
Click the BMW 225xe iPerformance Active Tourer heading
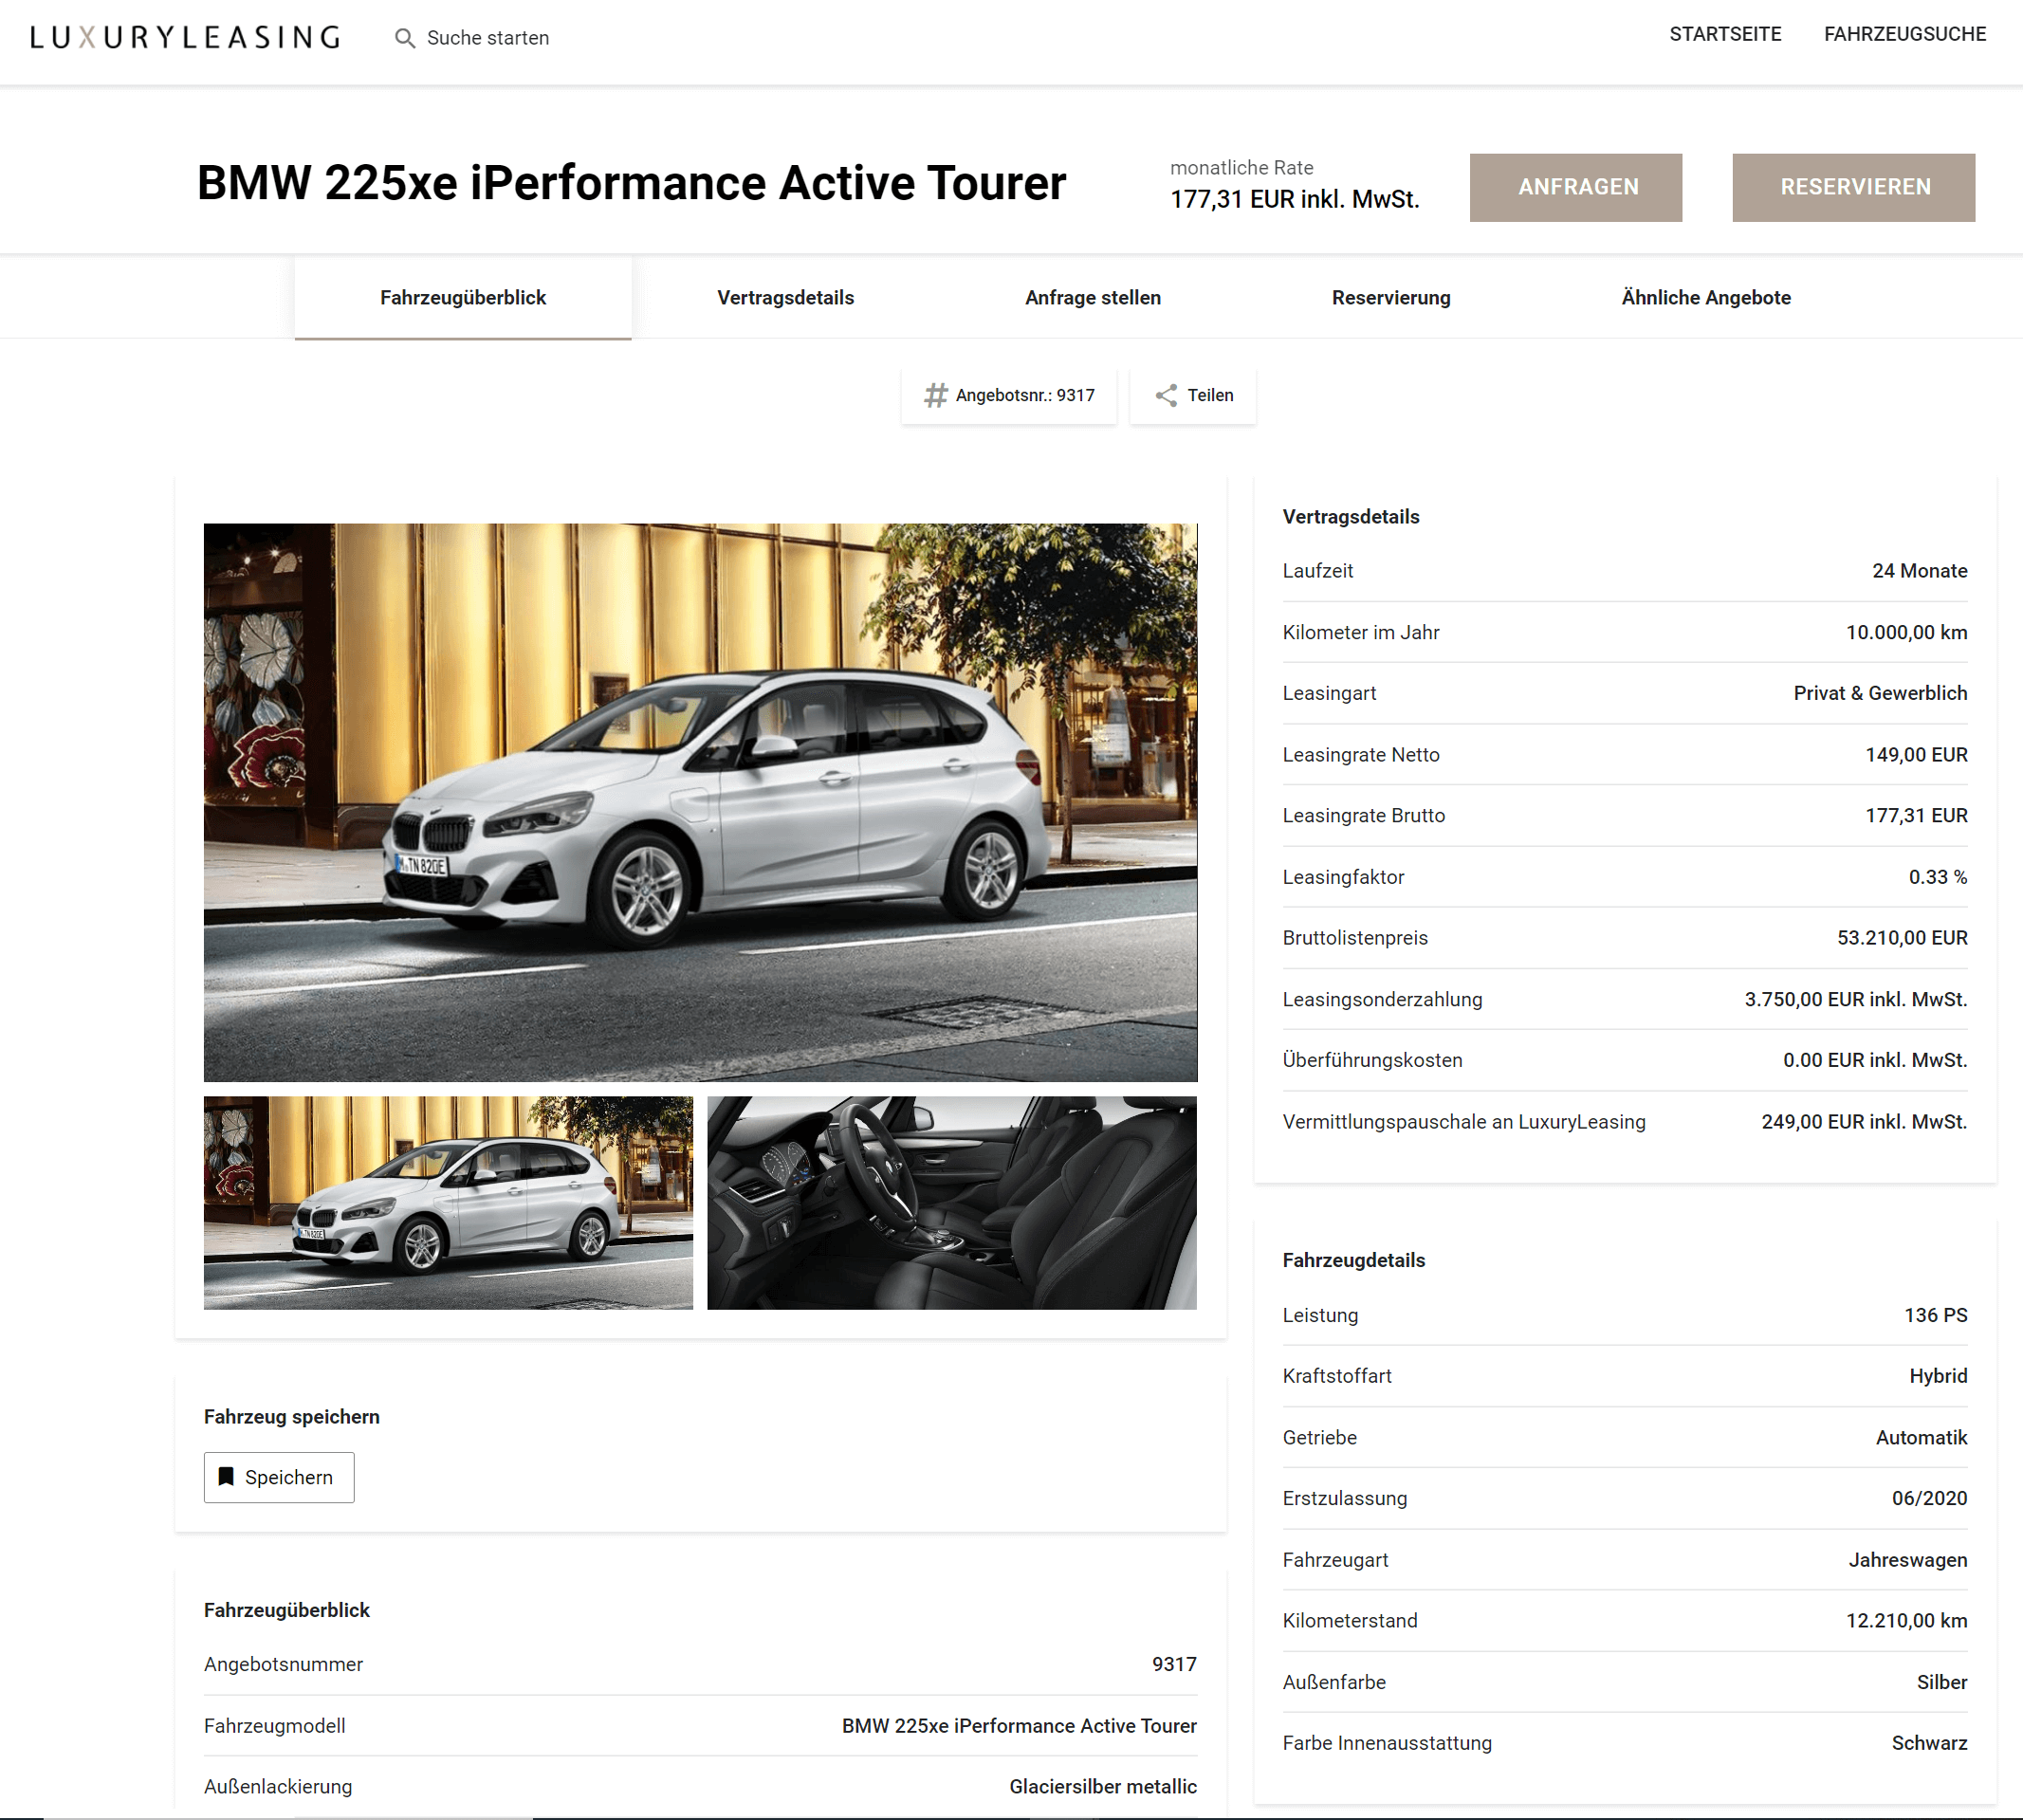631,183
